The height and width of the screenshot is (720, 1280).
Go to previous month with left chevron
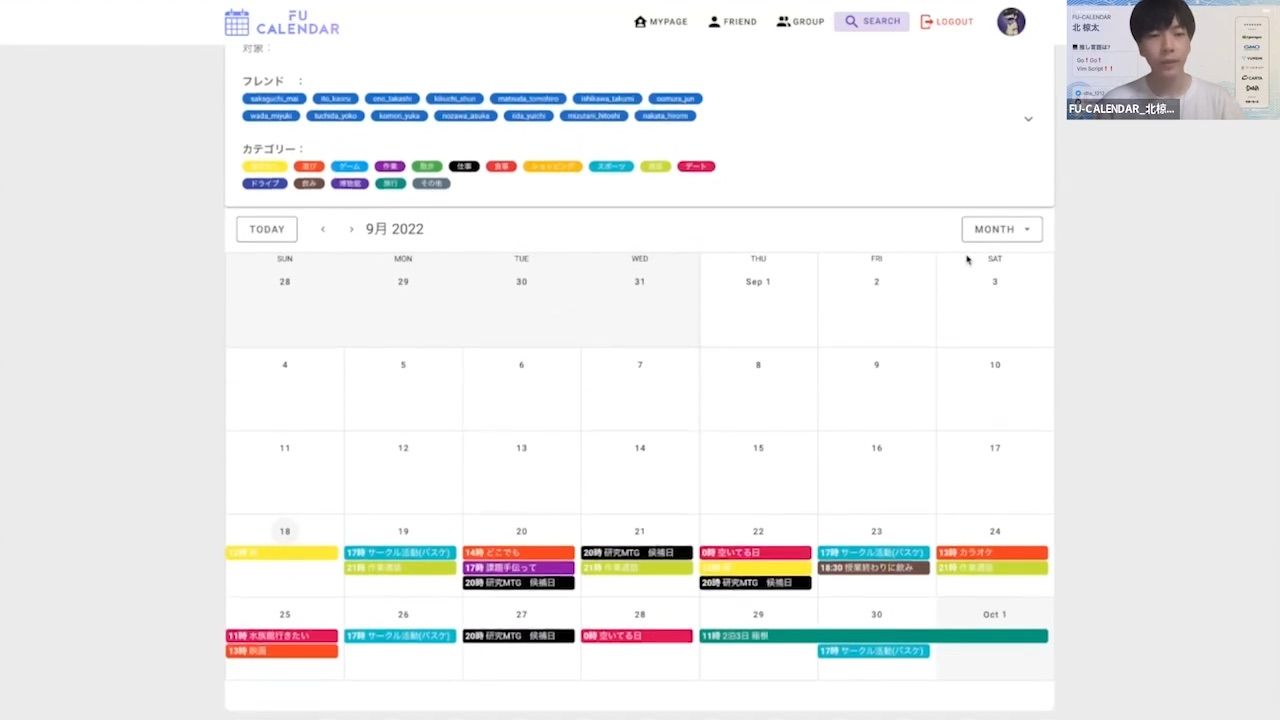(x=323, y=229)
